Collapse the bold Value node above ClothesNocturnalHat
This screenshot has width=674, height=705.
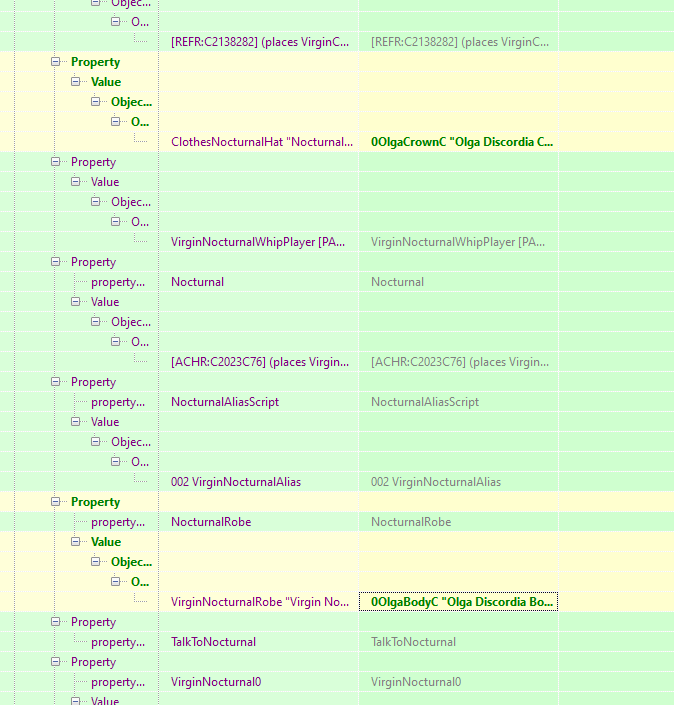coord(76,82)
